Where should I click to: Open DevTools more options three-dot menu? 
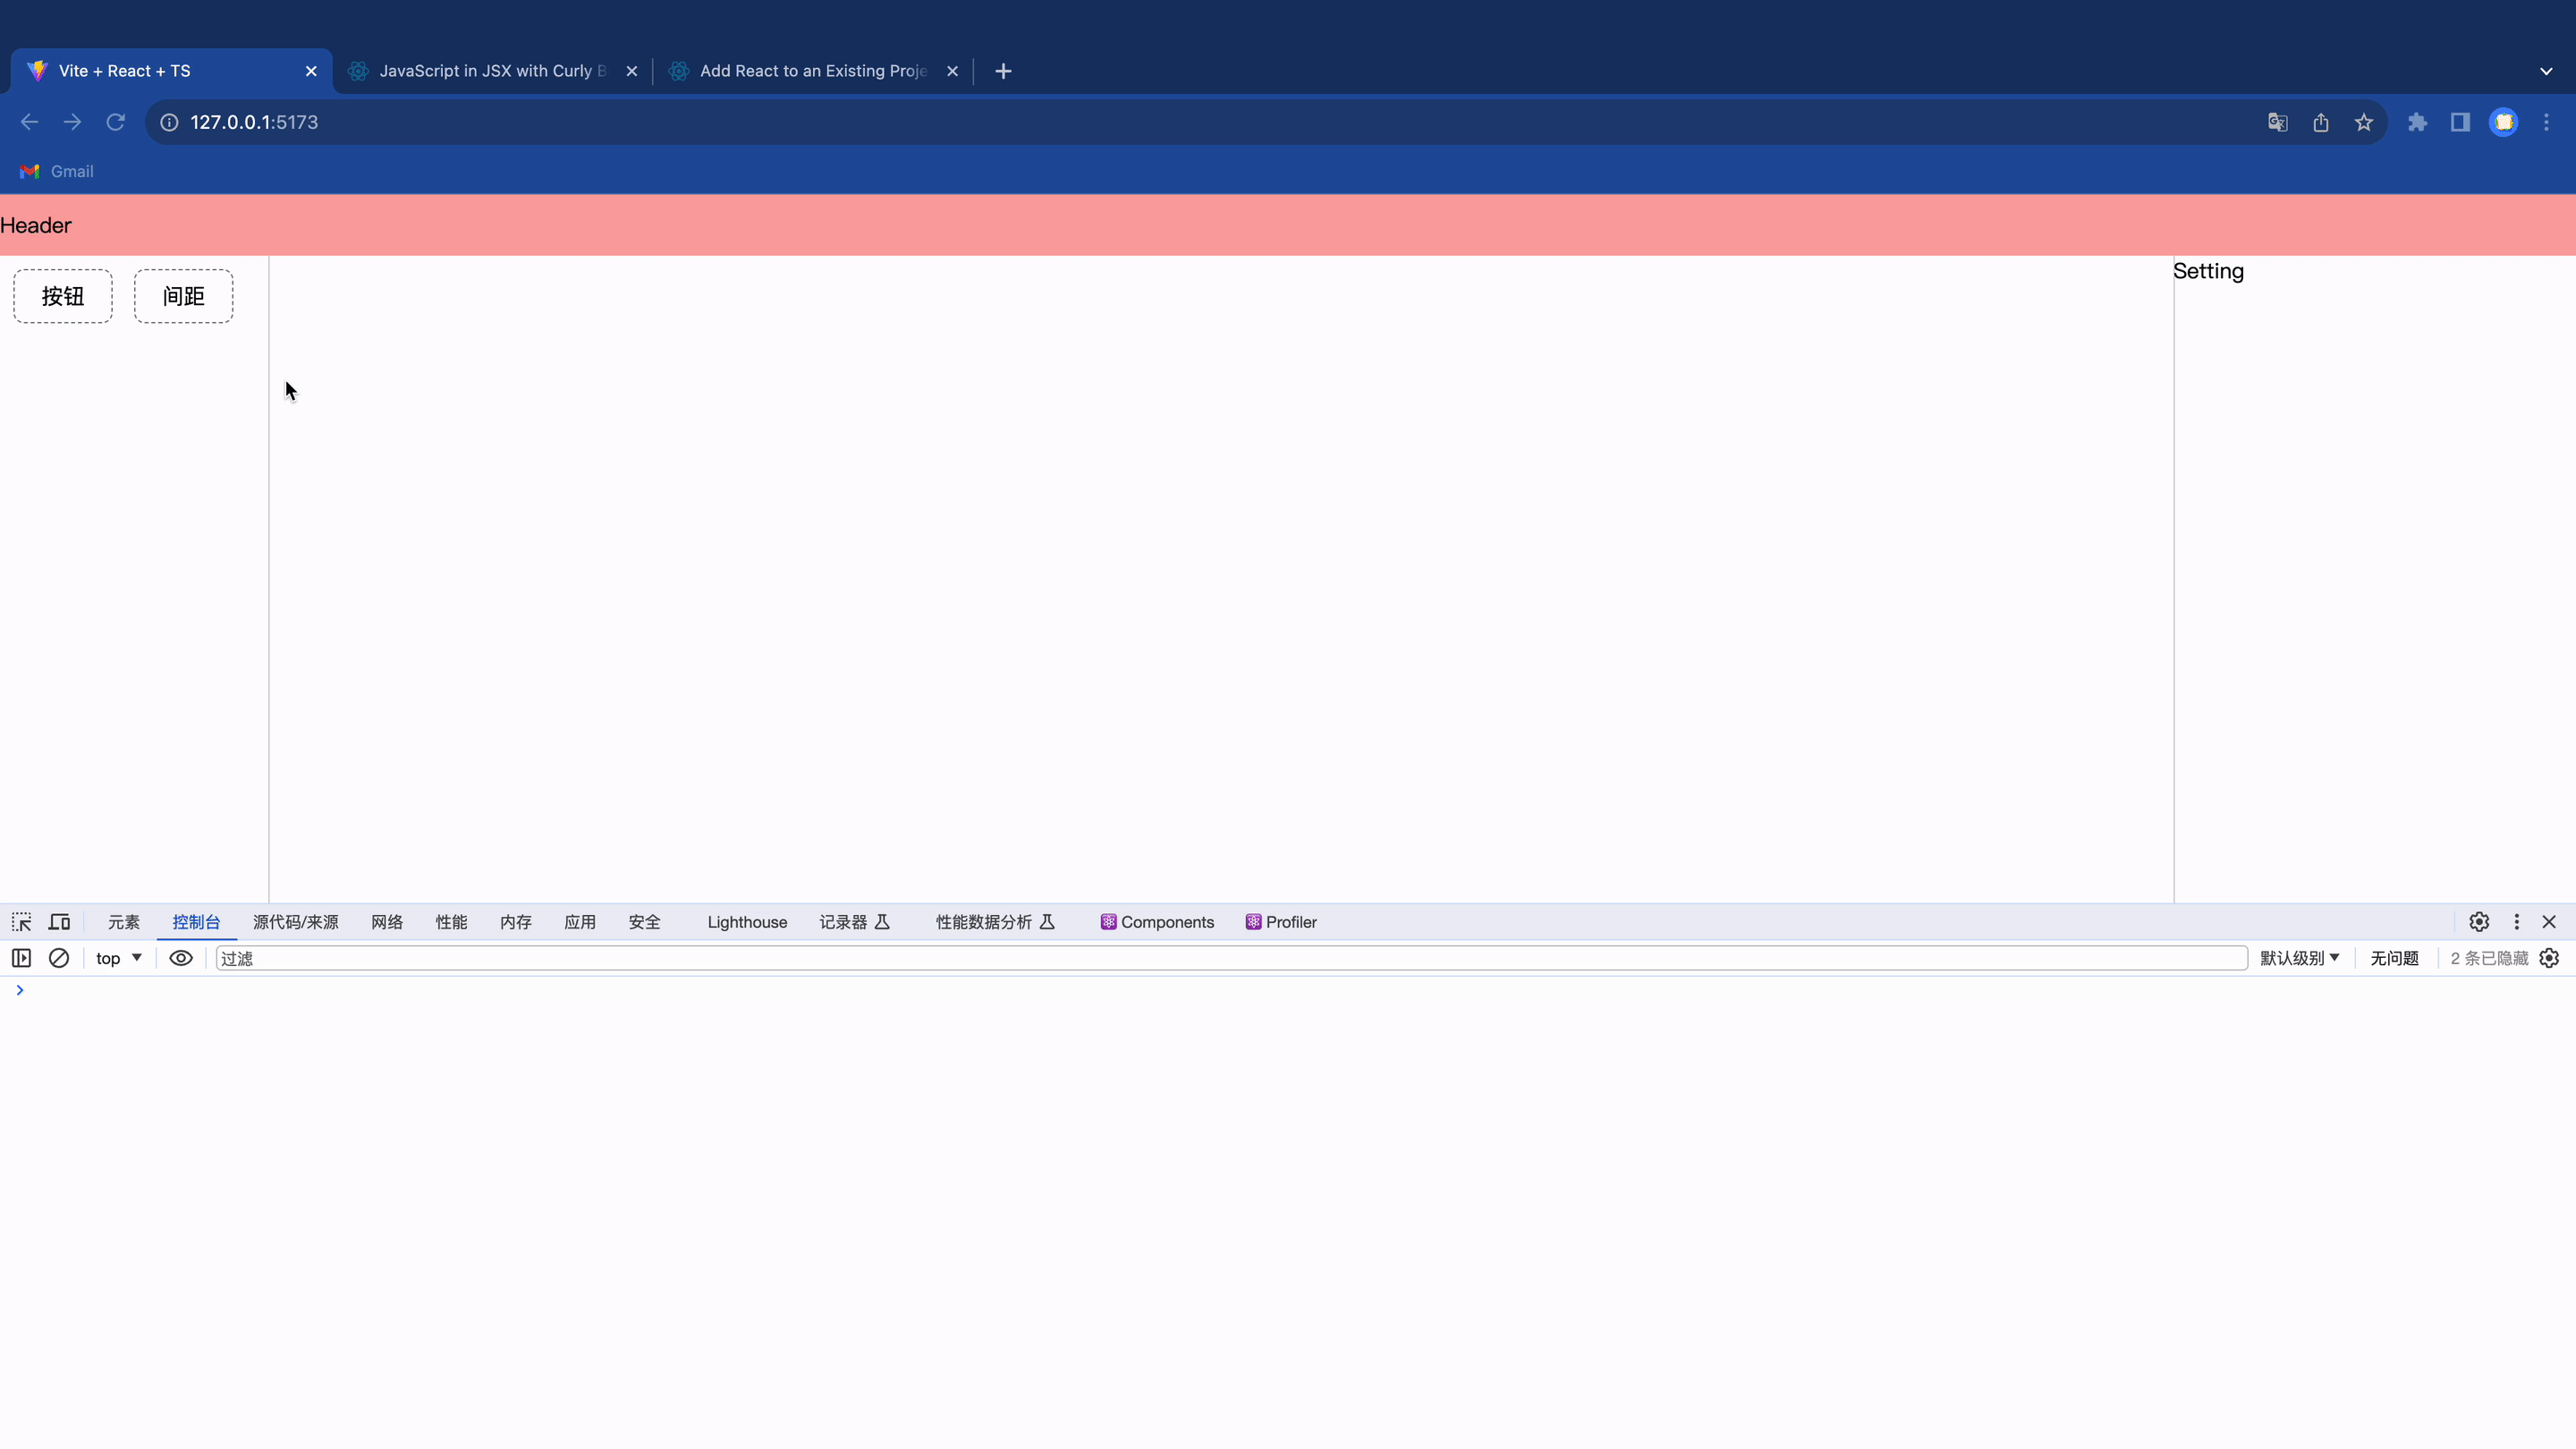2517,922
